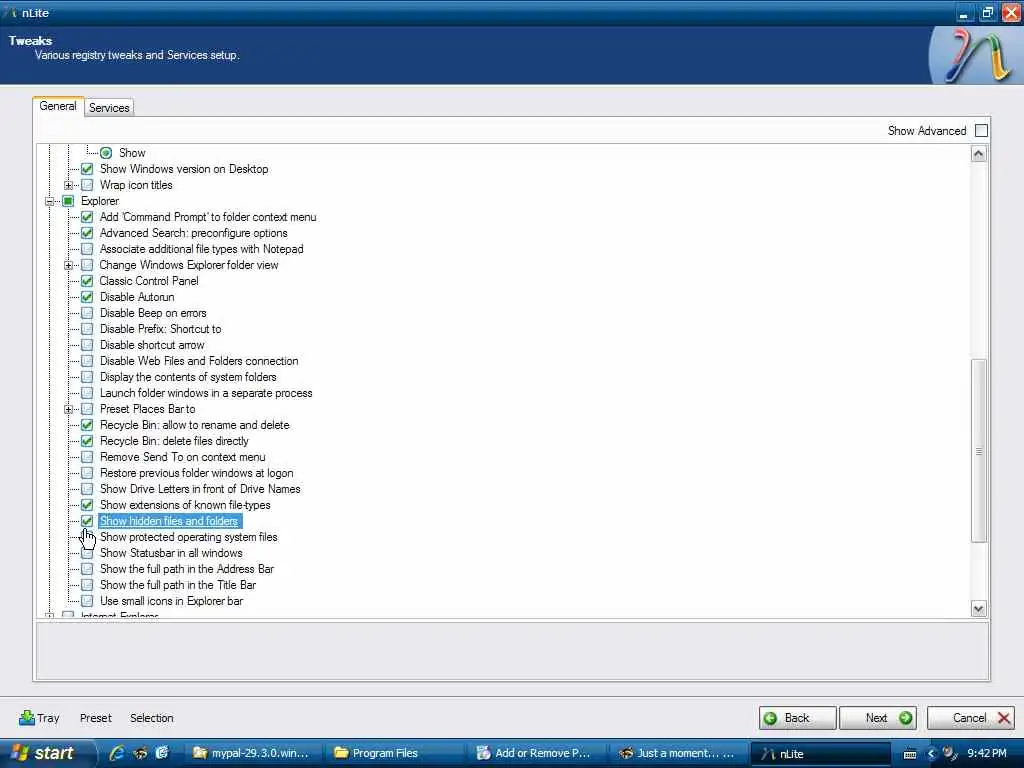The image size is (1024, 768).
Task: Collapse the Explorer tree node
Action: click(49, 201)
